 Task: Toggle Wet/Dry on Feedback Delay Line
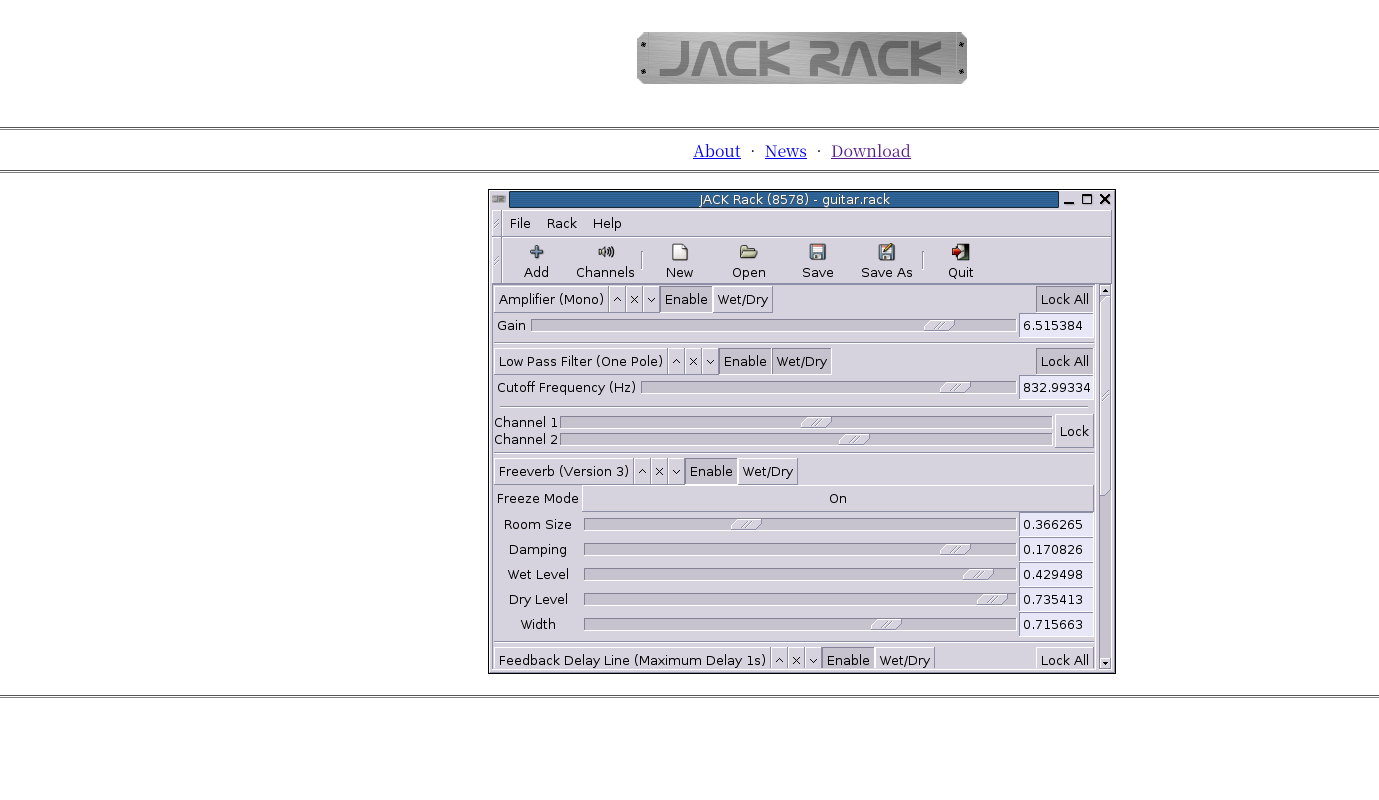(905, 660)
